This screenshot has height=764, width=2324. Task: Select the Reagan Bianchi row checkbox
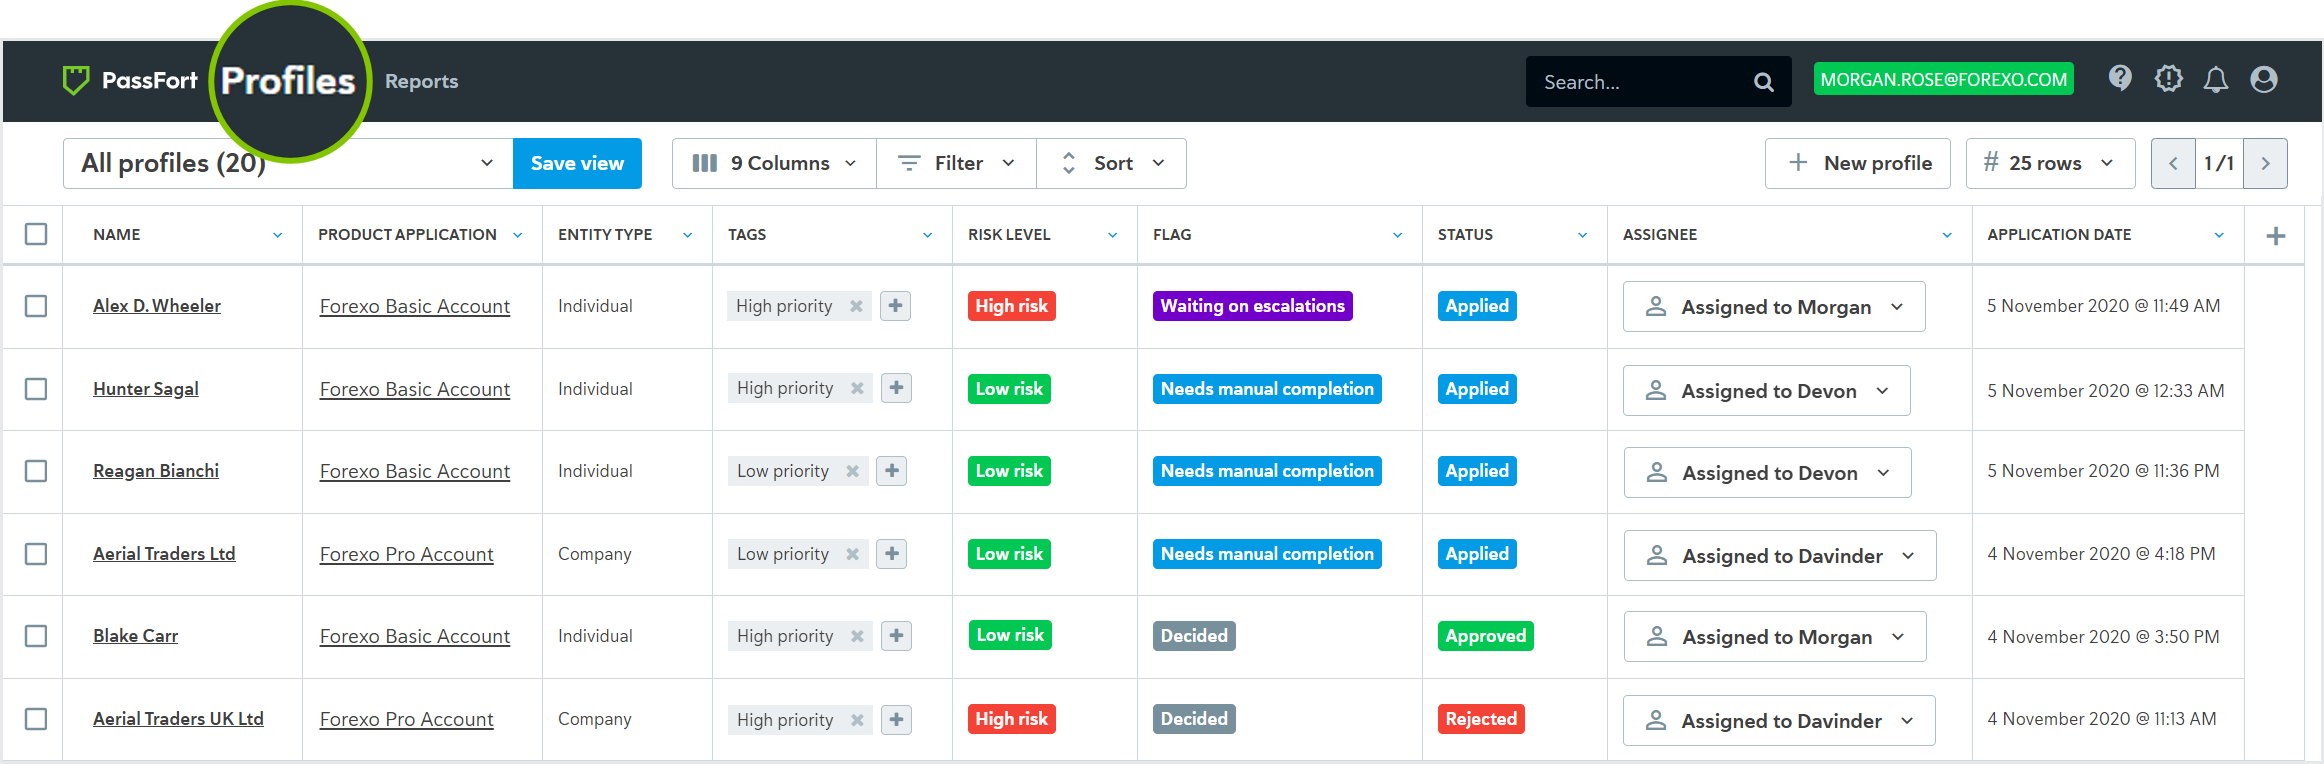(36, 471)
